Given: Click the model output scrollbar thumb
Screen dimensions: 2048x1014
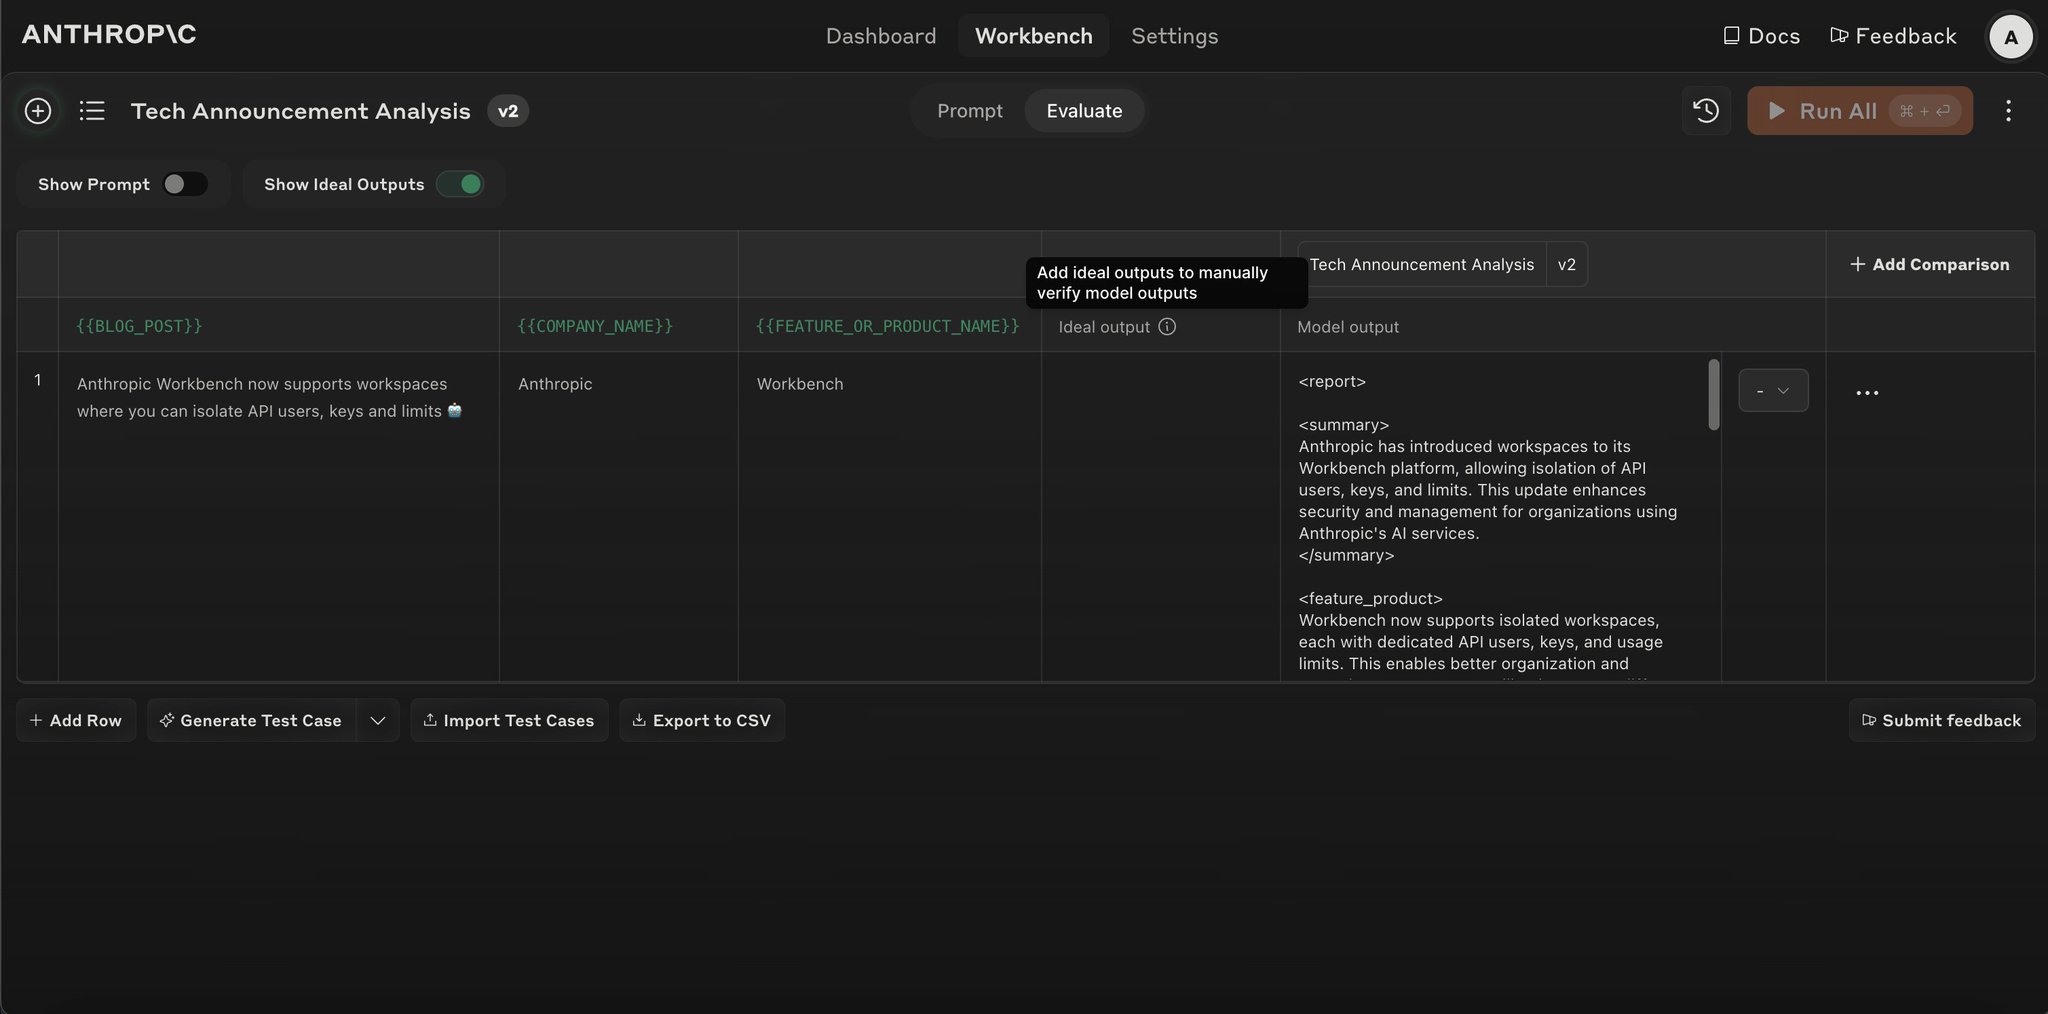Looking at the screenshot, I should (1713, 395).
